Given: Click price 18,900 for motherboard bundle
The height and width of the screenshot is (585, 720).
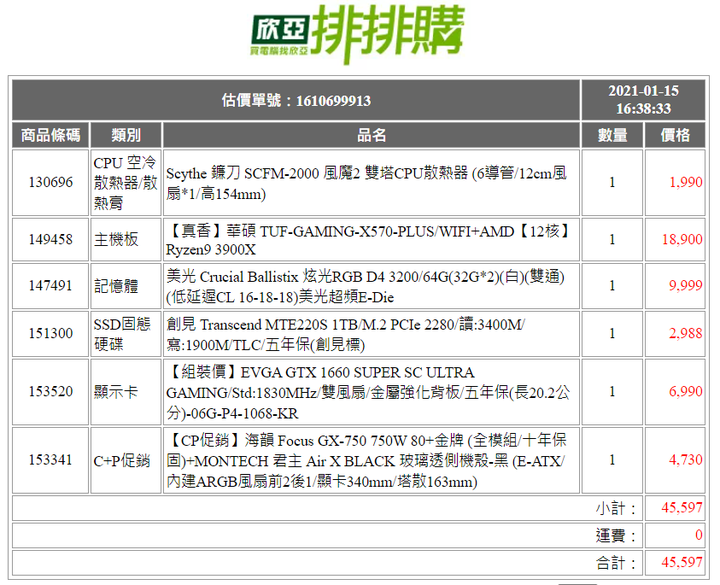Looking at the screenshot, I should click(x=682, y=239).
